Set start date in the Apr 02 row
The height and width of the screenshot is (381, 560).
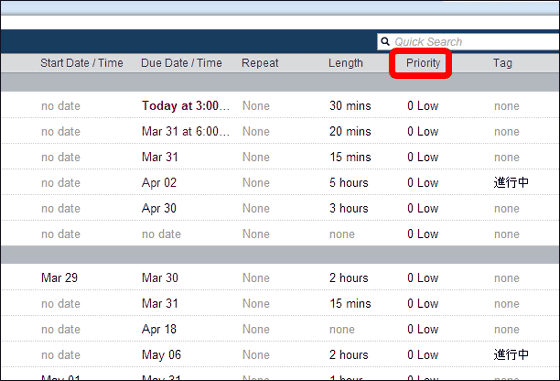tap(61, 183)
